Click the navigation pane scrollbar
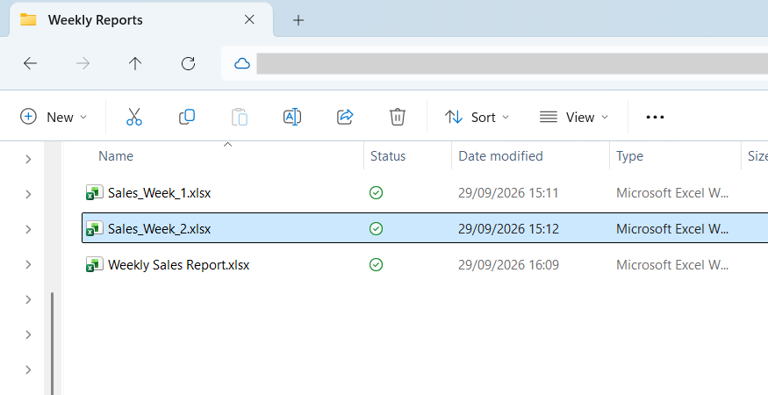 point(52,343)
